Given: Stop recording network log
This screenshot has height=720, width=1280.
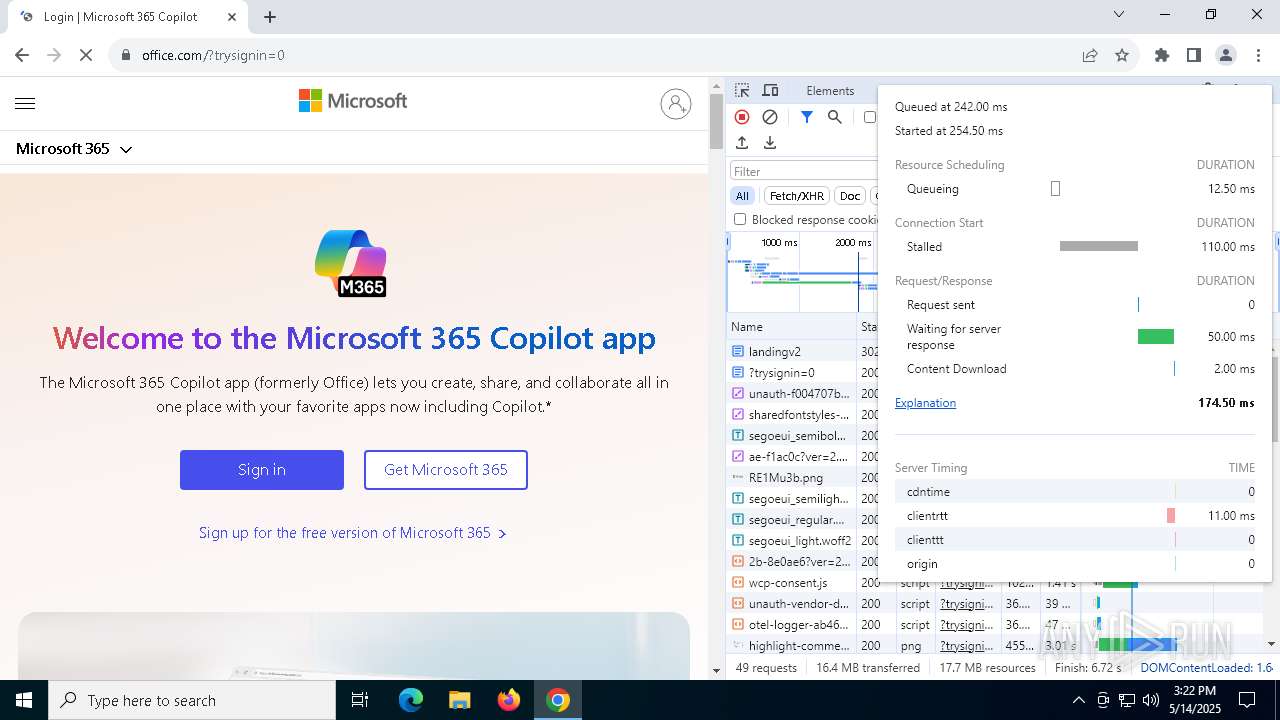Looking at the screenshot, I should point(742,117).
